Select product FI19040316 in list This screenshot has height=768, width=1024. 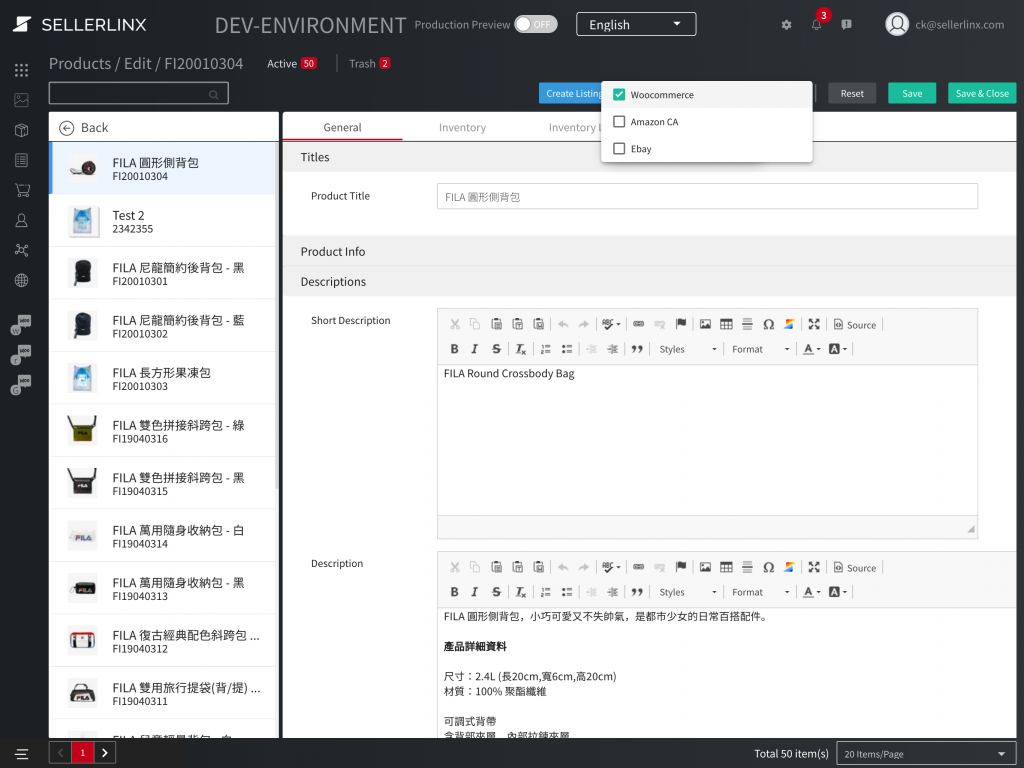163,431
